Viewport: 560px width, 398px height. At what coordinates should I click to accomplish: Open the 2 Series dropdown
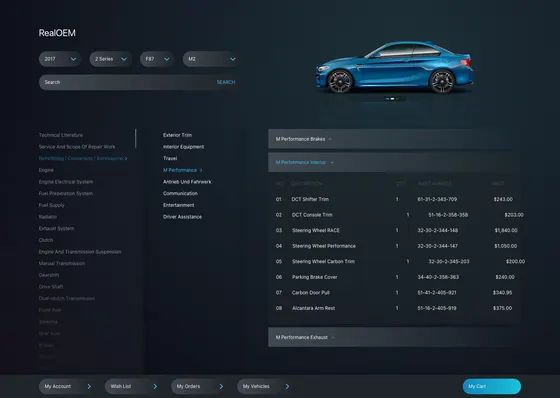(110, 59)
